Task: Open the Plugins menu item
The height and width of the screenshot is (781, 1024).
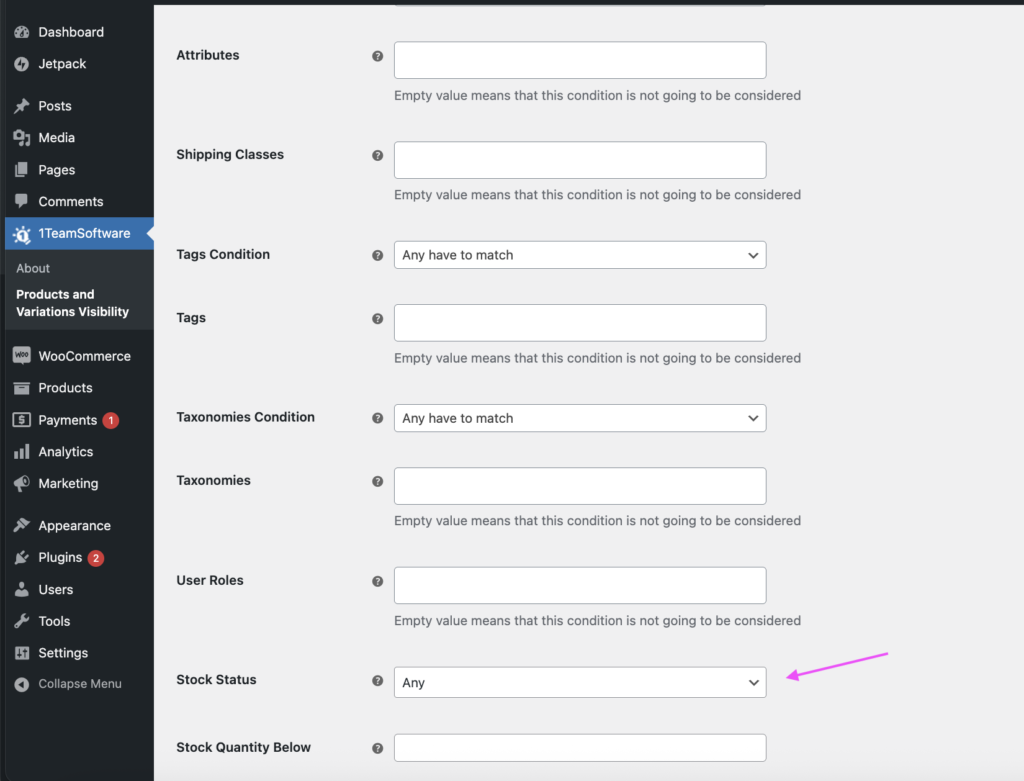Action: (60, 558)
